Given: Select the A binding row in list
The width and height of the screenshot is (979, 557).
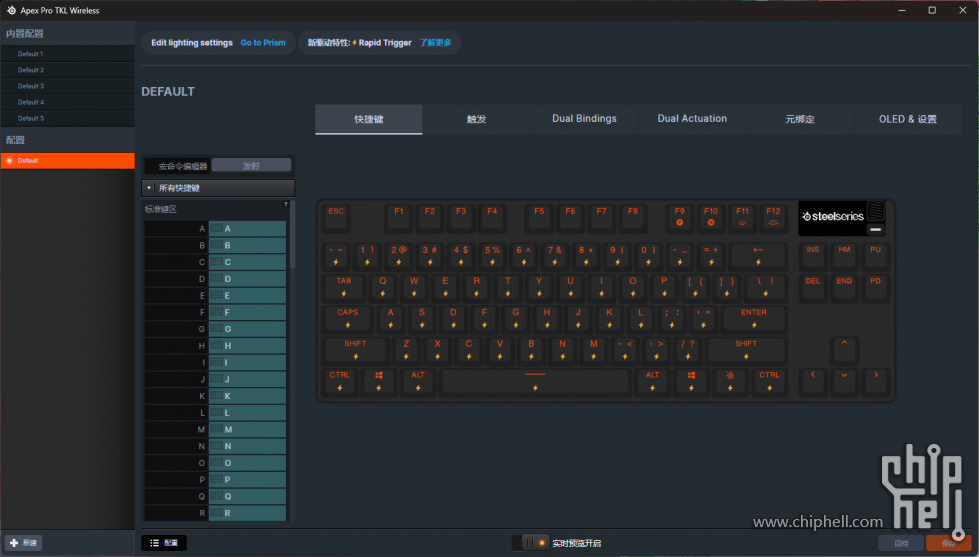Looking at the screenshot, I should [x=215, y=229].
